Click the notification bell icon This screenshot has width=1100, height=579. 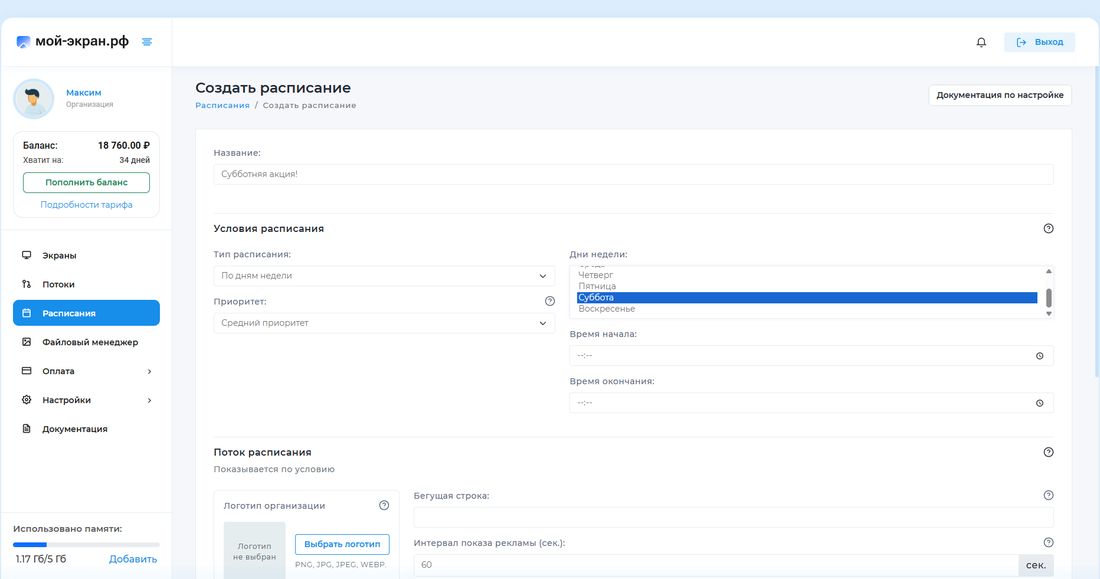tap(981, 42)
